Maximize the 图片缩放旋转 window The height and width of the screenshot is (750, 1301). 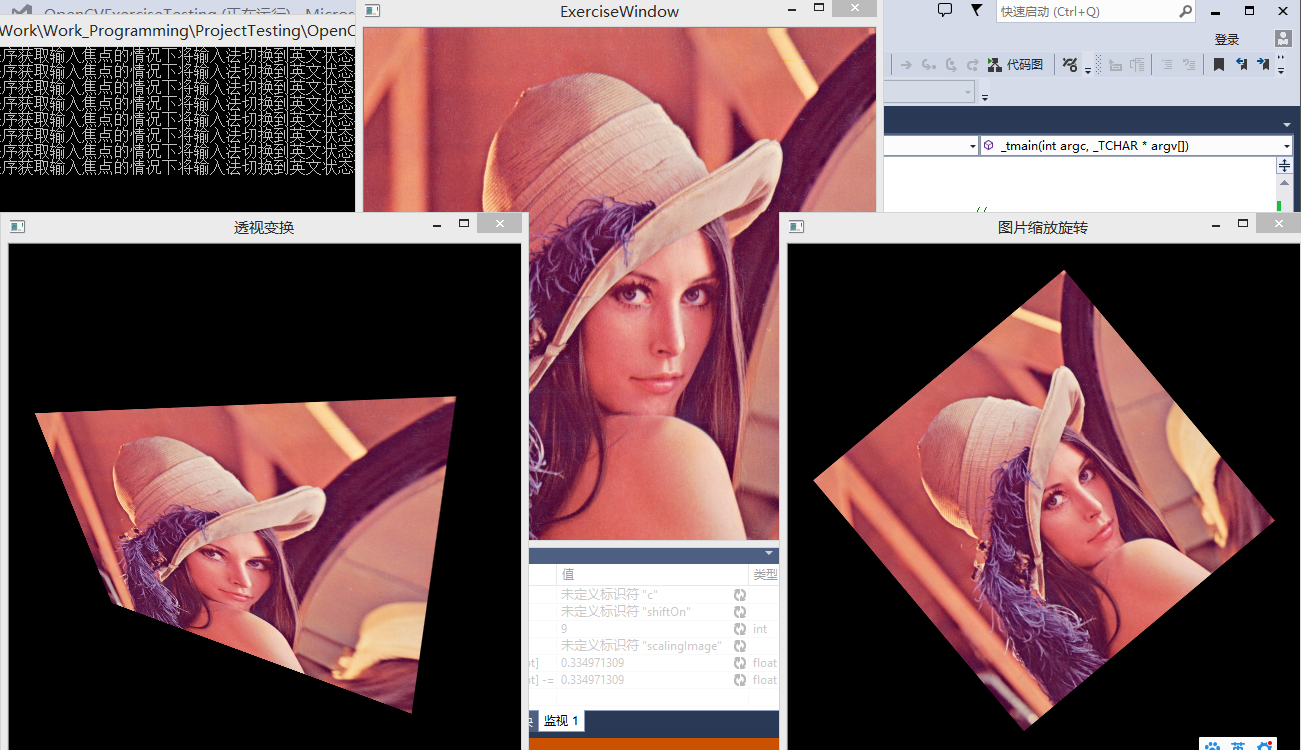click(x=1243, y=224)
